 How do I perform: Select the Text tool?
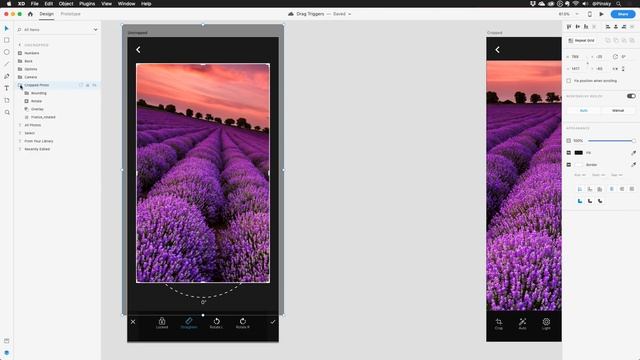[7, 88]
